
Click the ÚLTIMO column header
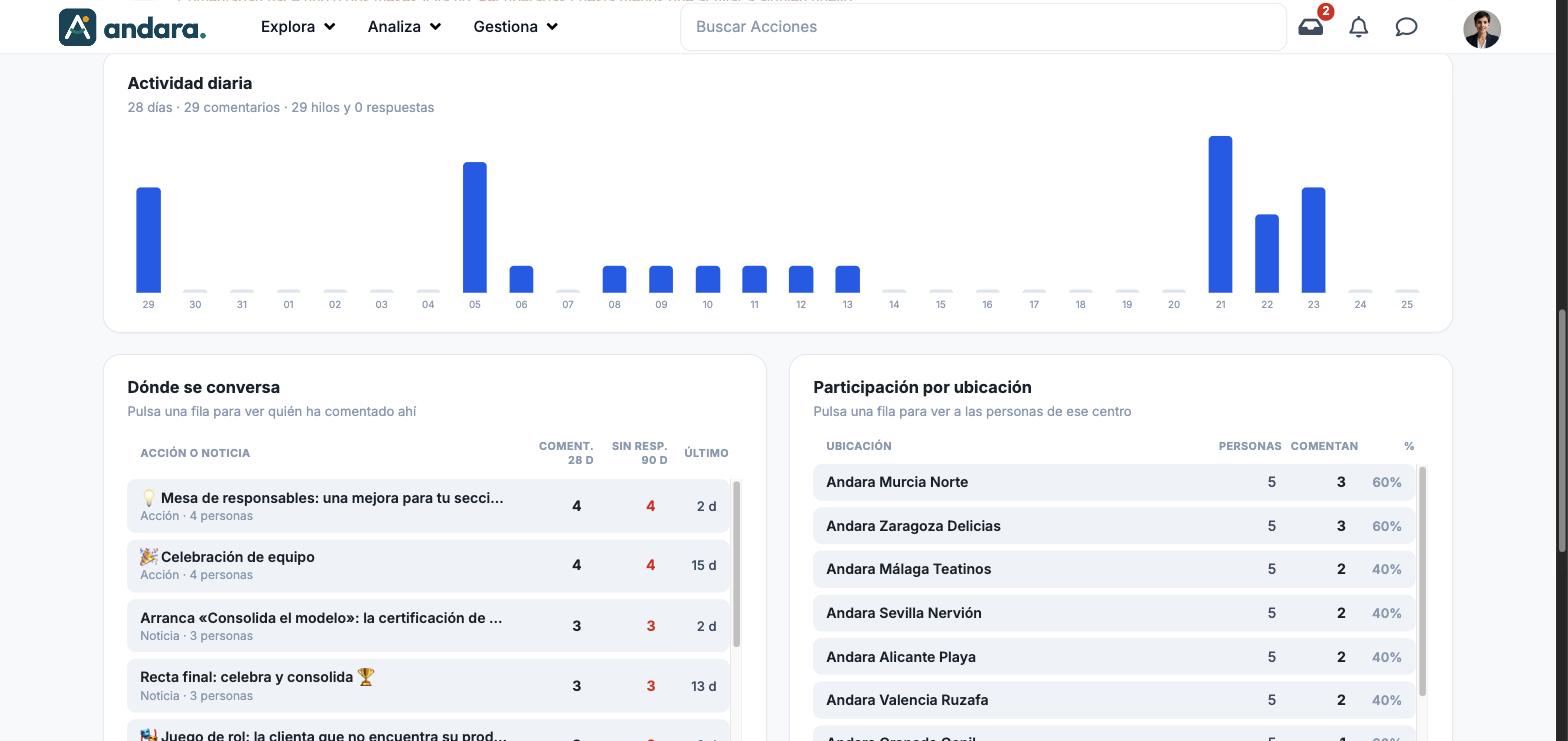pyautogui.click(x=706, y=453)
